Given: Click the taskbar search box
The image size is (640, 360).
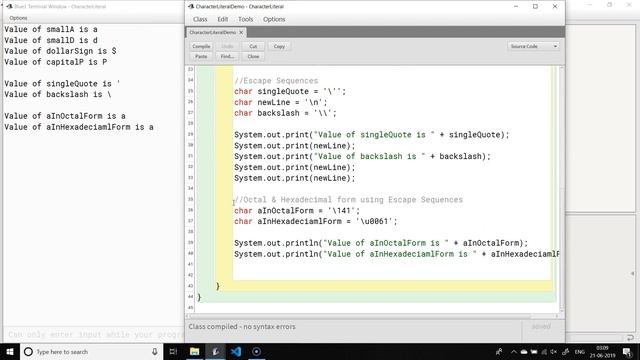Looking at the screenshot, I should 91,351.
